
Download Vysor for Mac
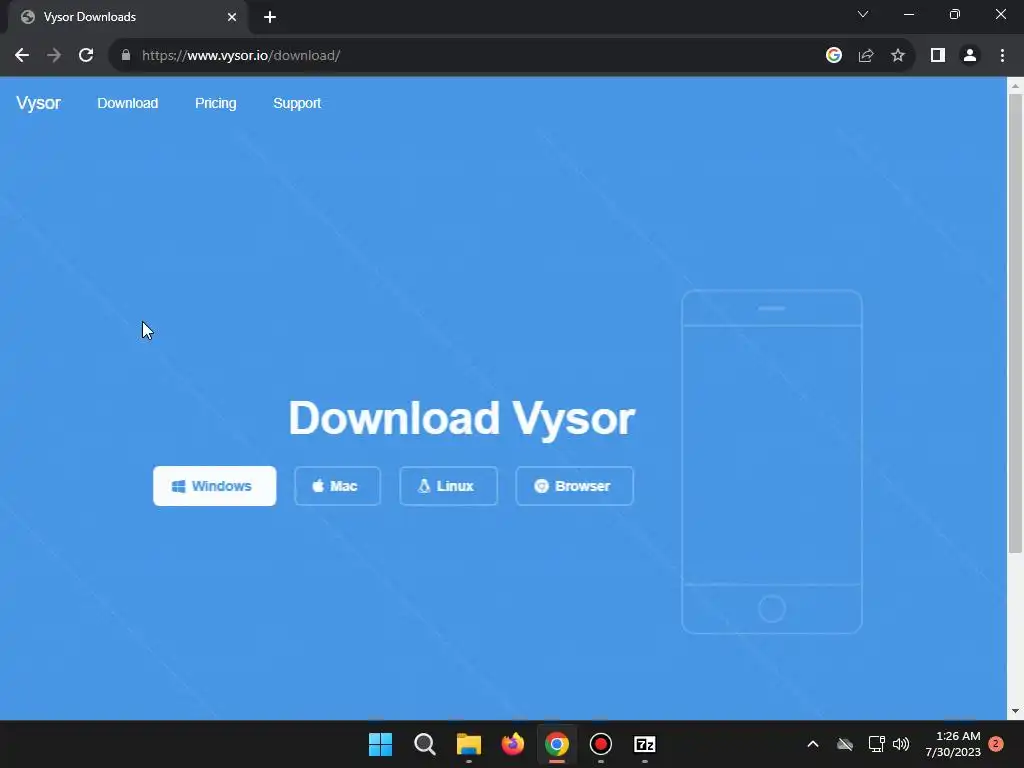[x=337, y=486]
